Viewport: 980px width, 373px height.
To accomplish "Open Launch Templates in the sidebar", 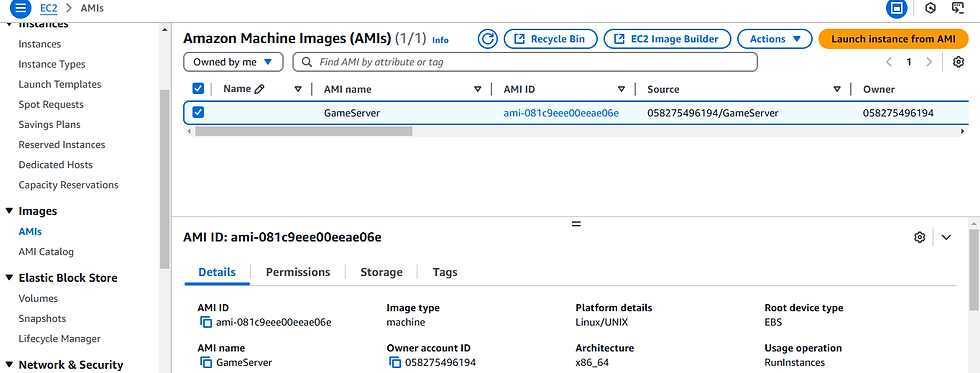I will pos(60,84).
